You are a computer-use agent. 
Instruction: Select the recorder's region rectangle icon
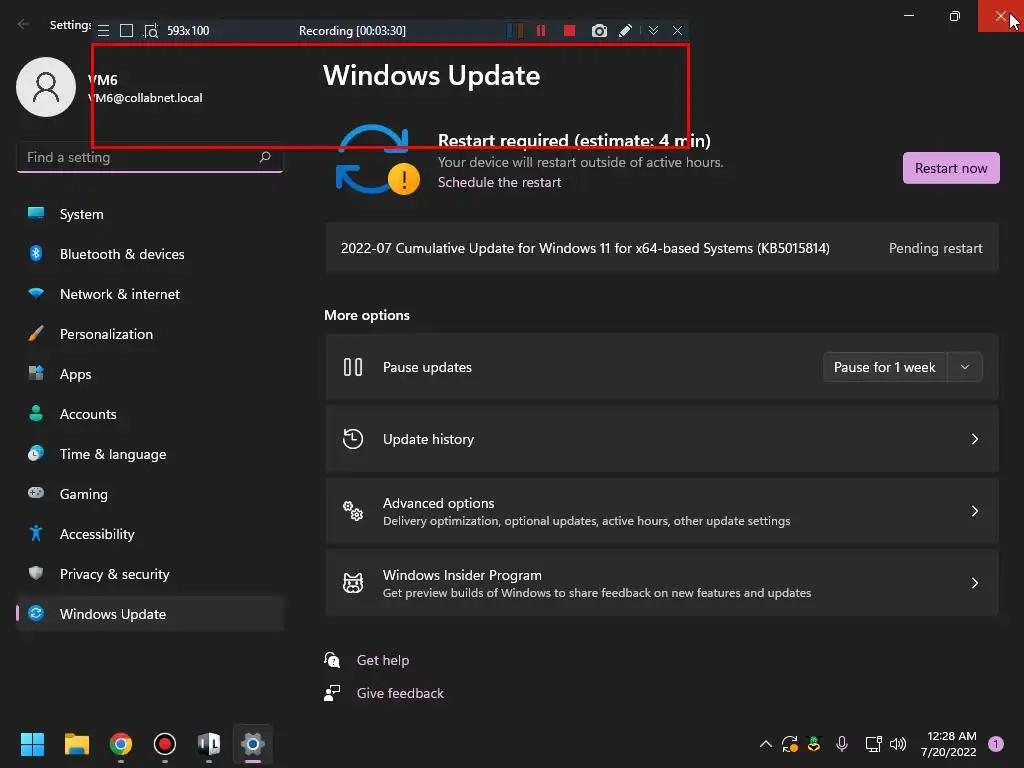tap(127, 31)
